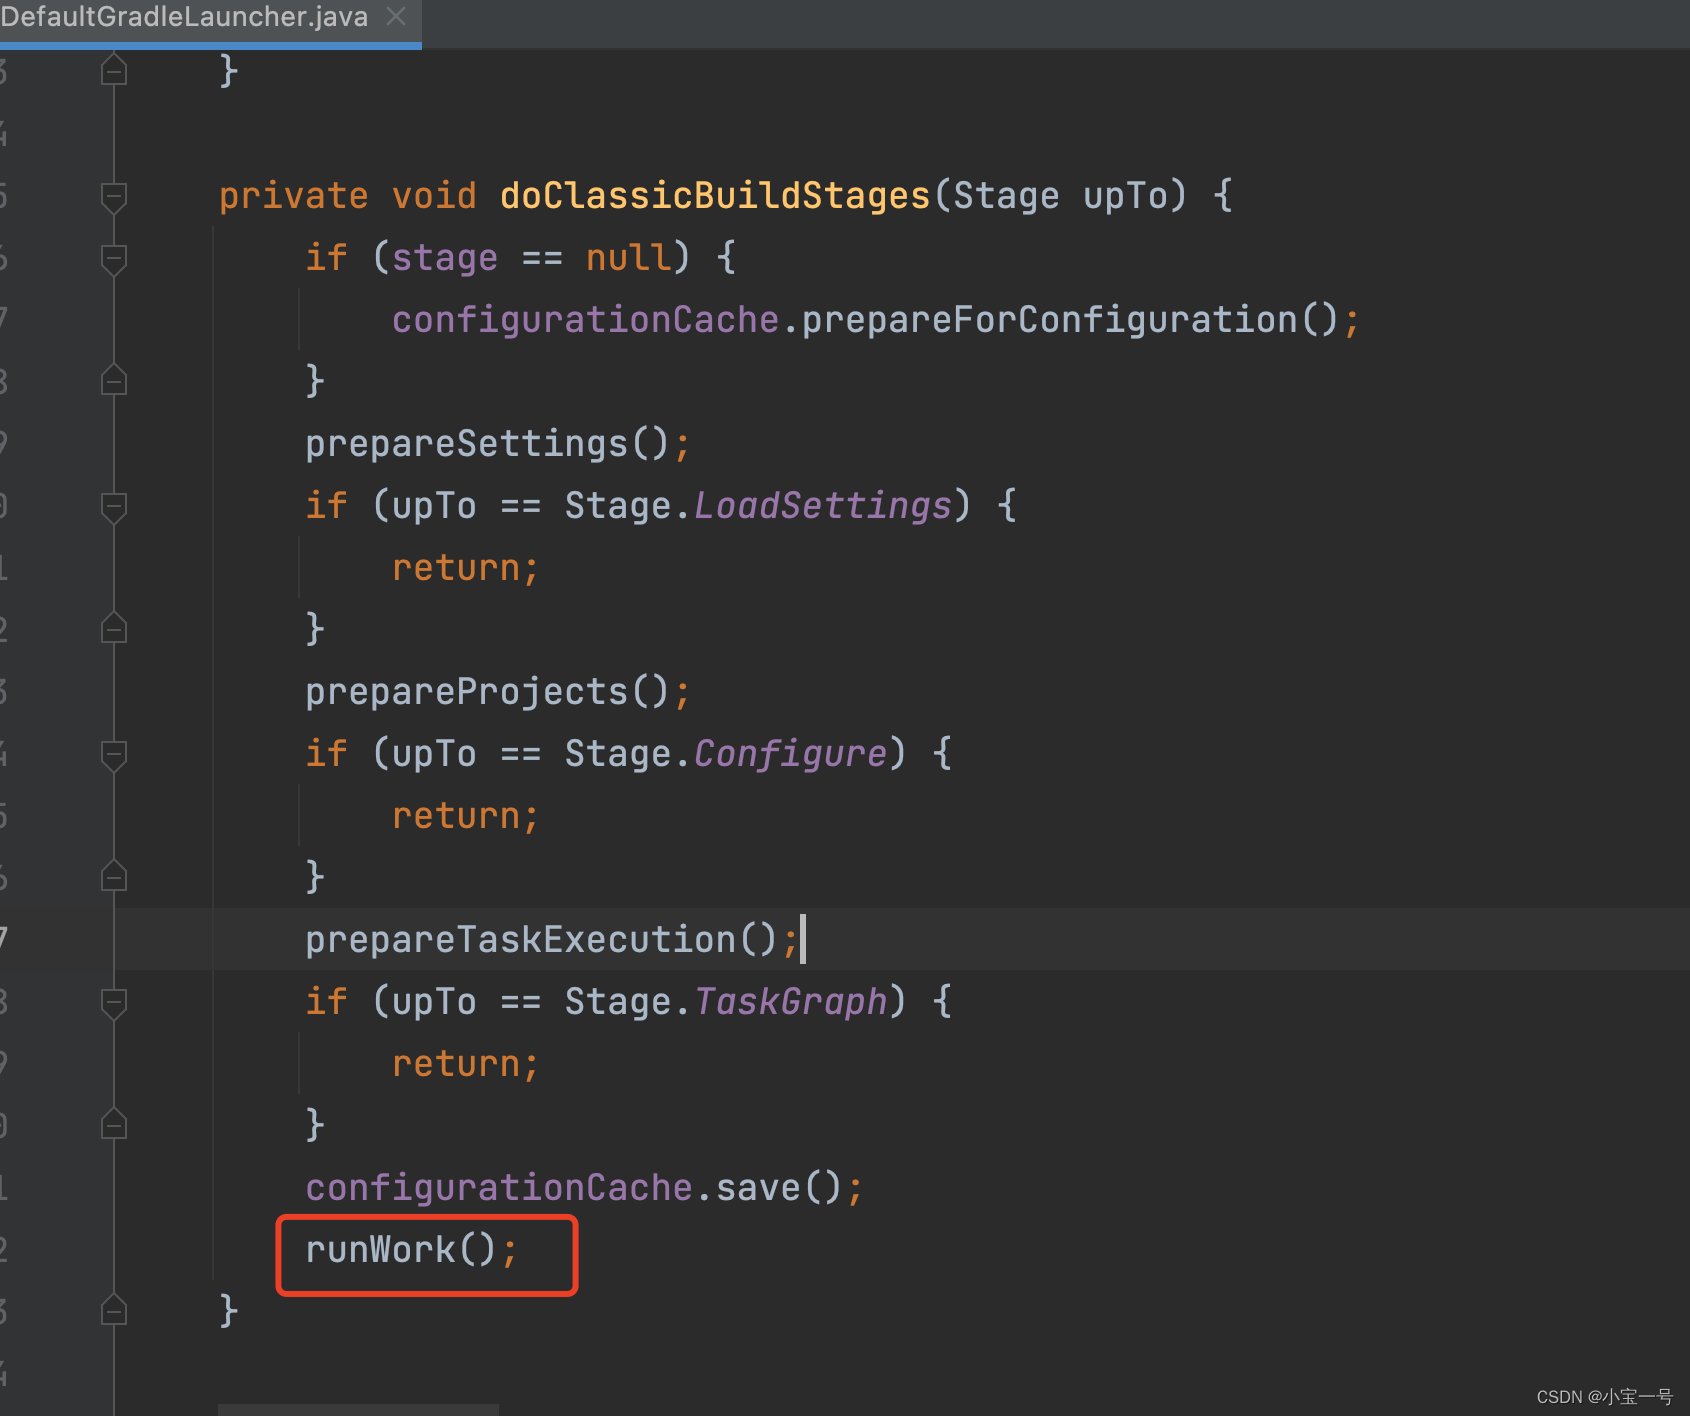The height and width of the screenshot is (1416, 1690).
Task: Collapse the 'Stage.TaskGraph' if block fold marker
Action: point(114,1002)
